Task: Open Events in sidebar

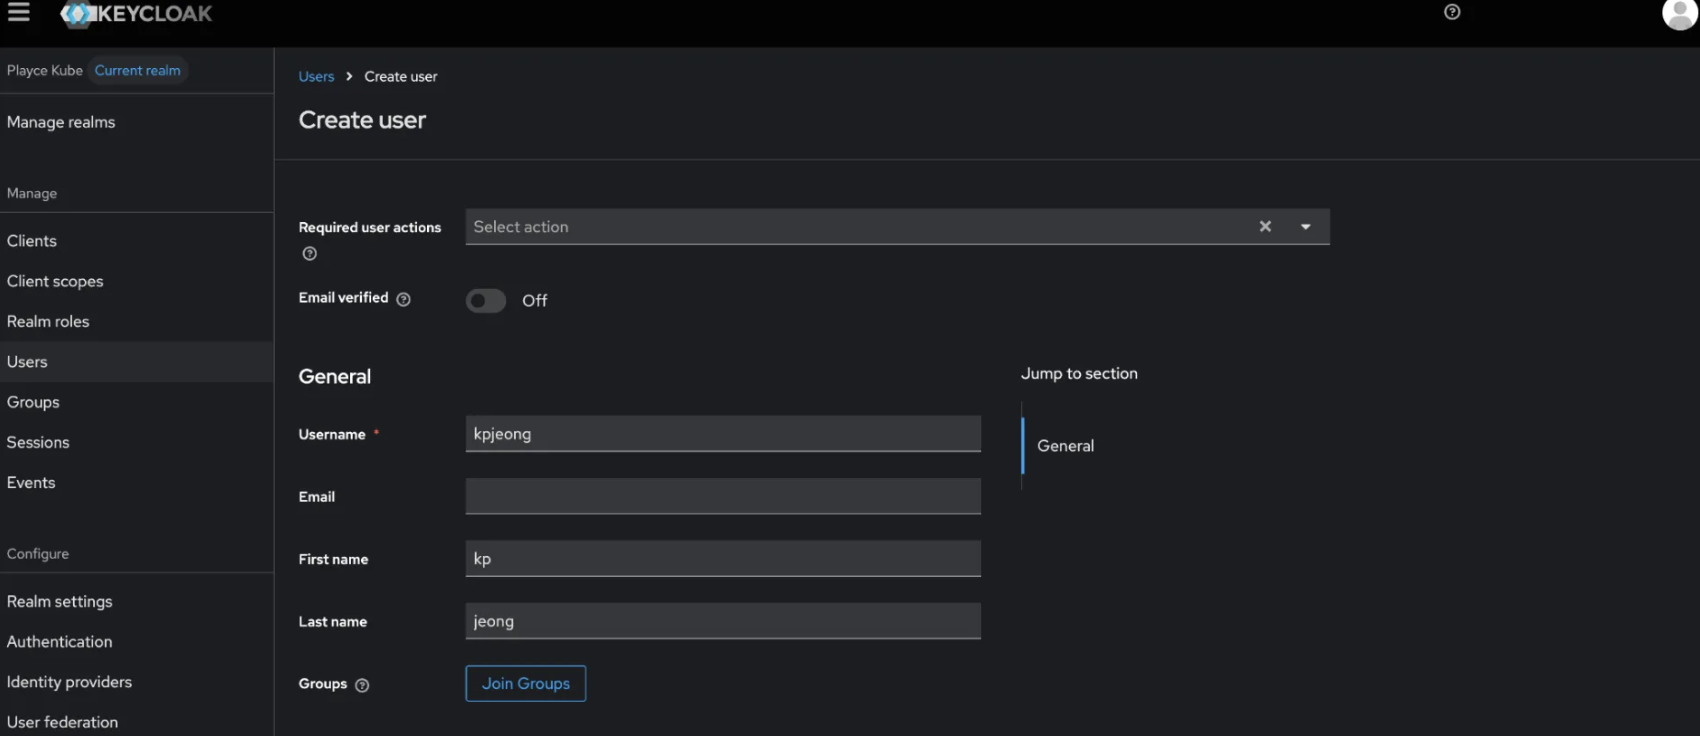Action: [137, 482]
